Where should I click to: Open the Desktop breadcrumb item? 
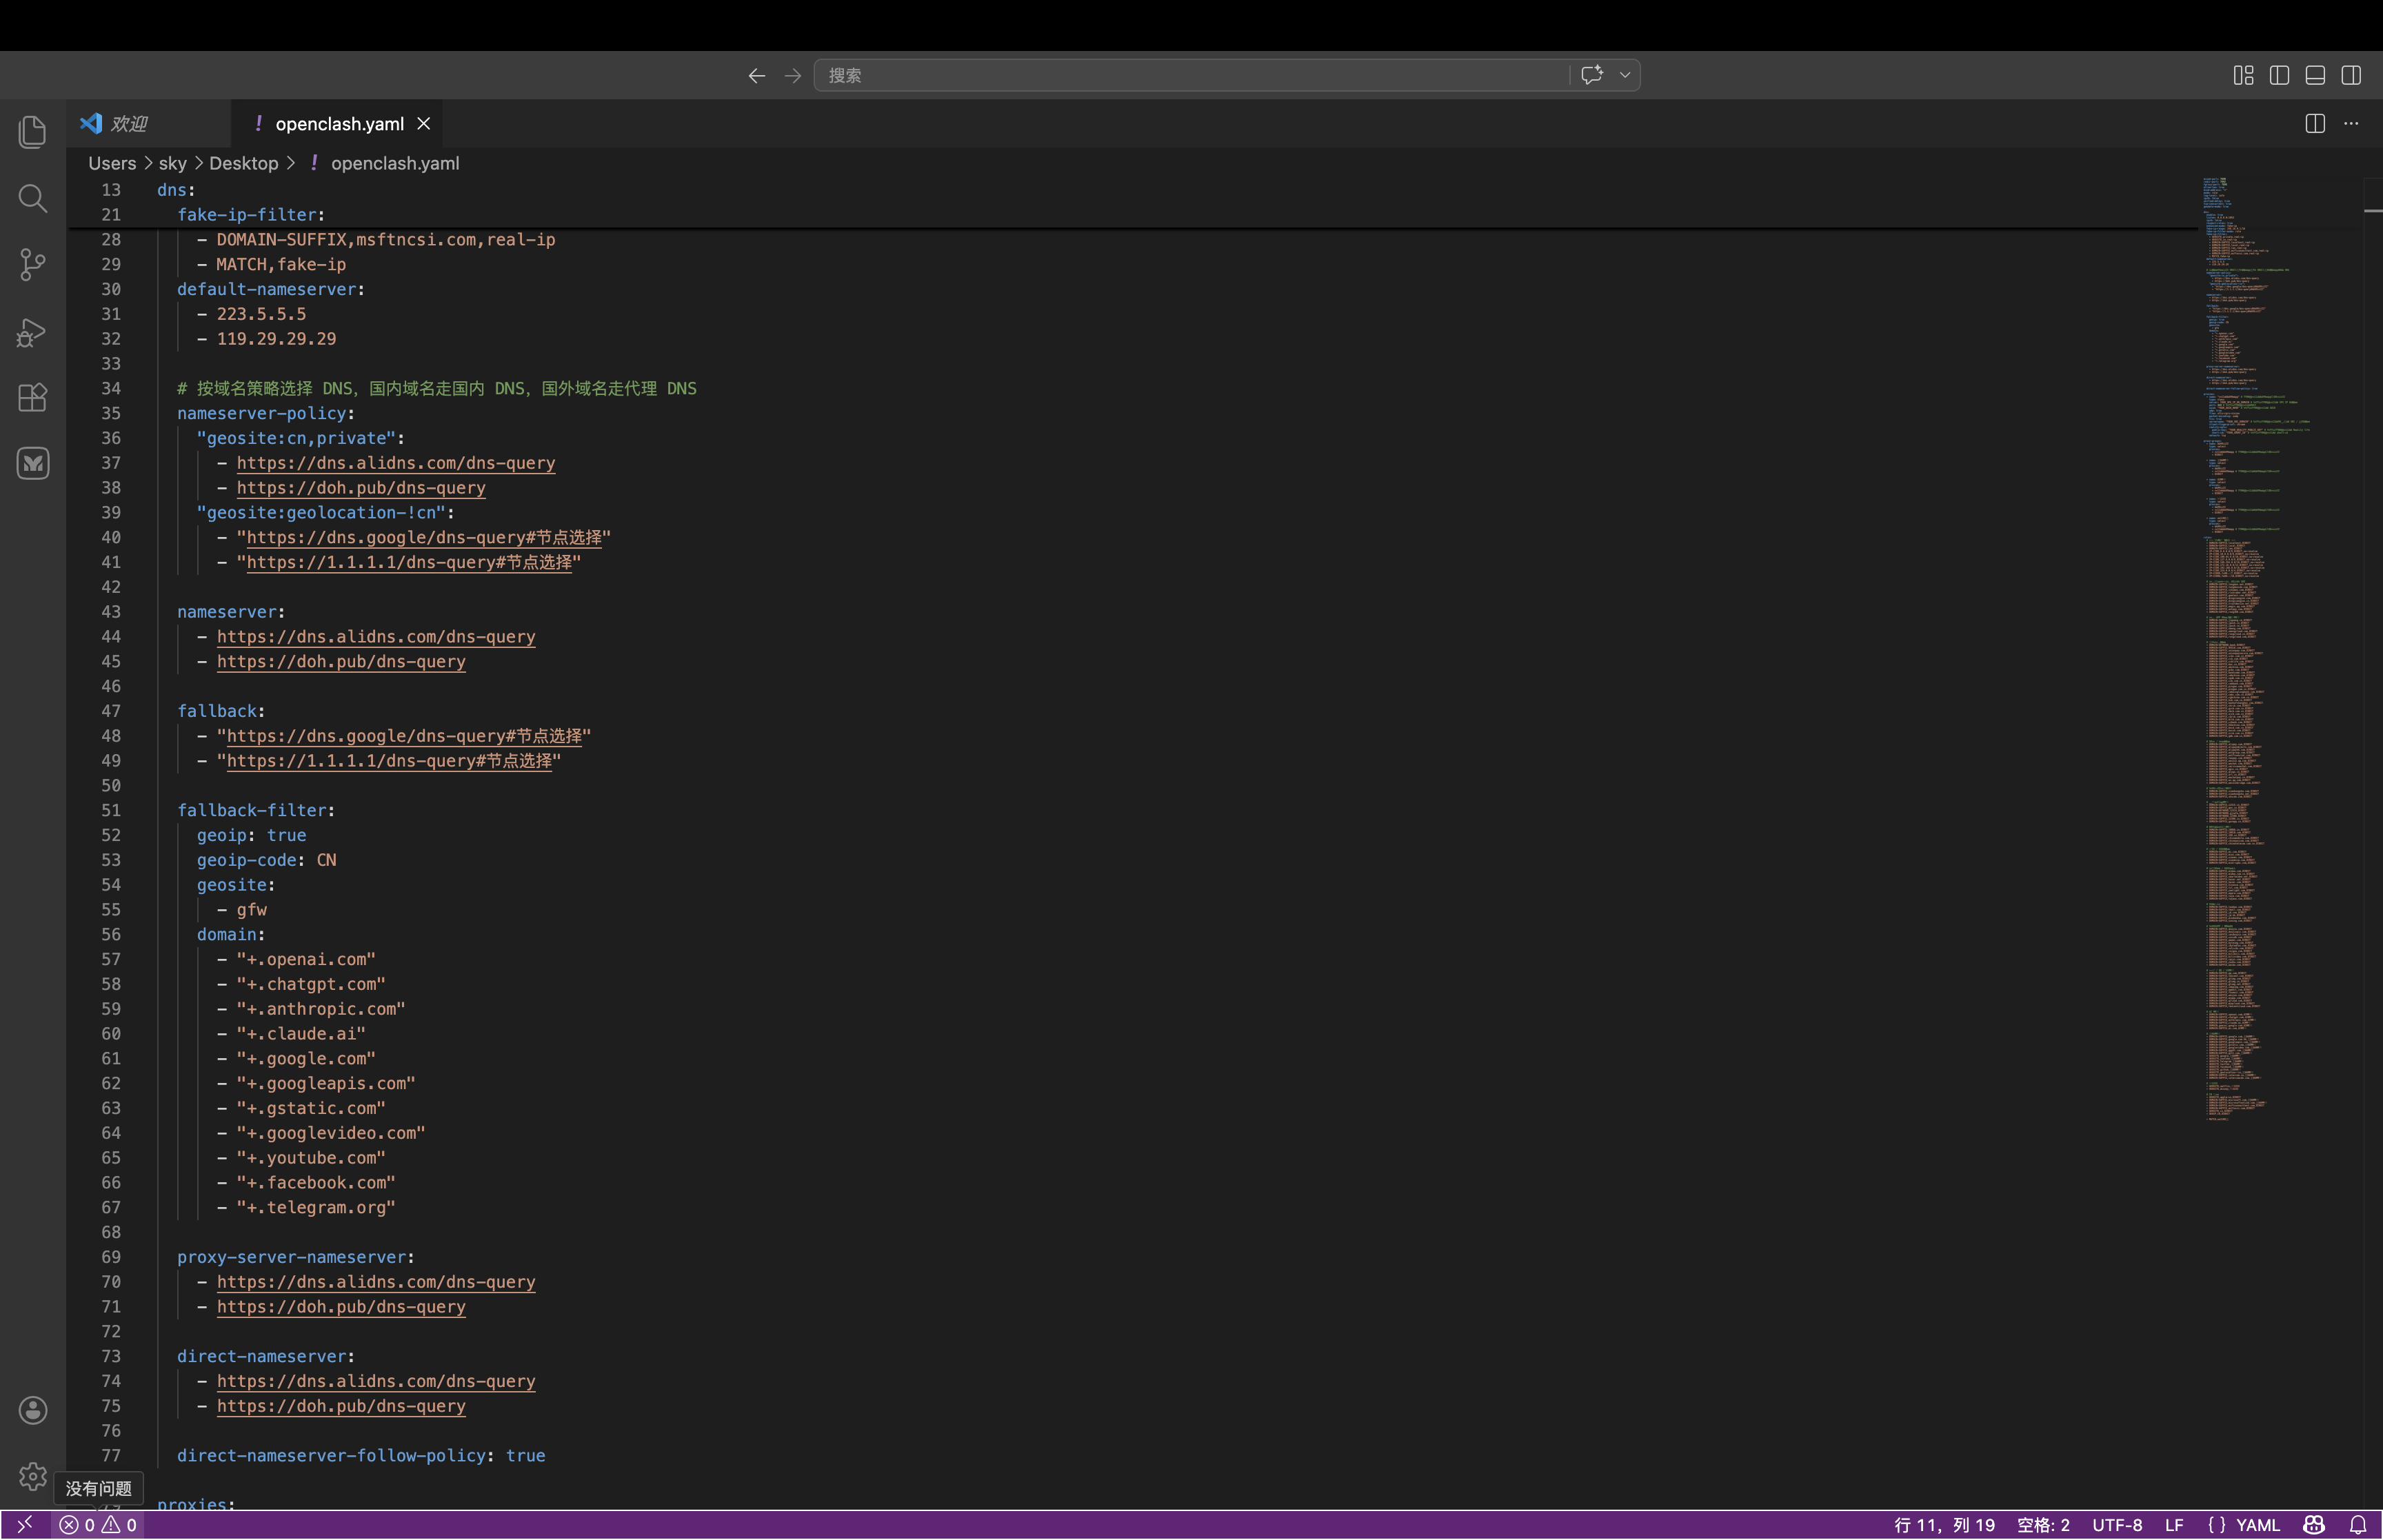pyautogui.click(x=244, y=162)
